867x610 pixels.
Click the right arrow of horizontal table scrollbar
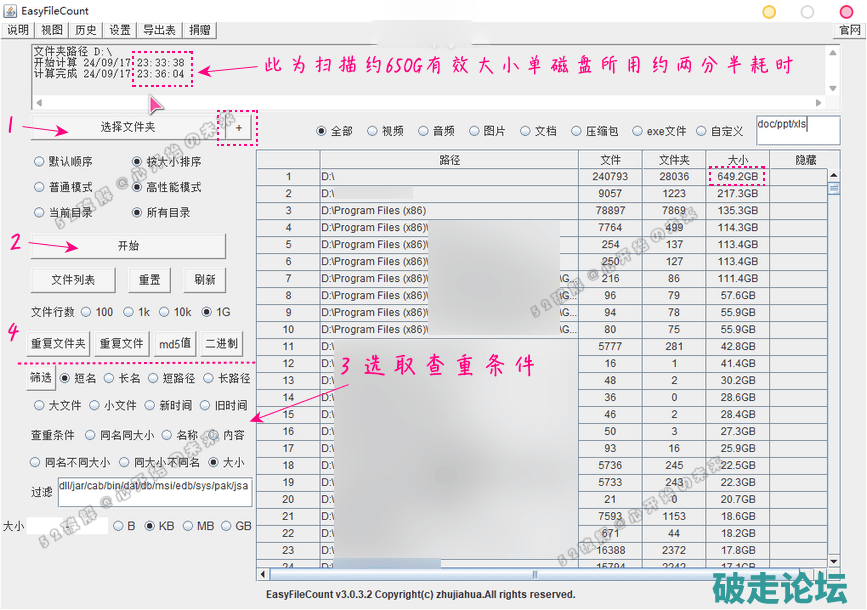point(820,574)
